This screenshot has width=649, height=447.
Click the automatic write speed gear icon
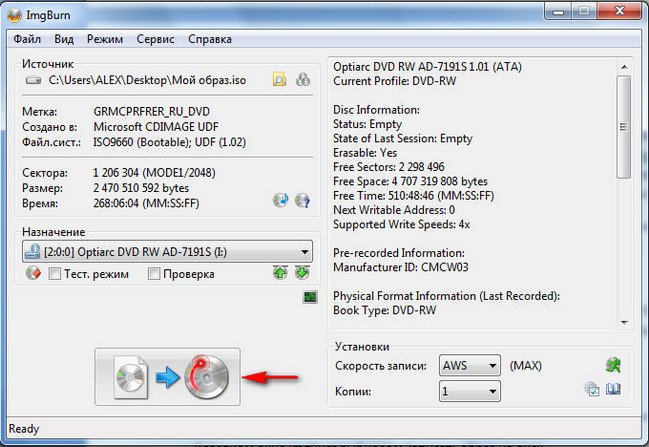592,389
